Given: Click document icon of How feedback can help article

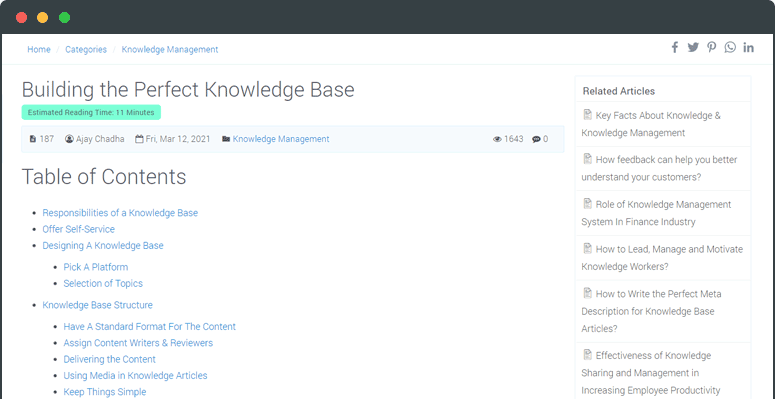Looking at the screenshot, I should point(588,159).
